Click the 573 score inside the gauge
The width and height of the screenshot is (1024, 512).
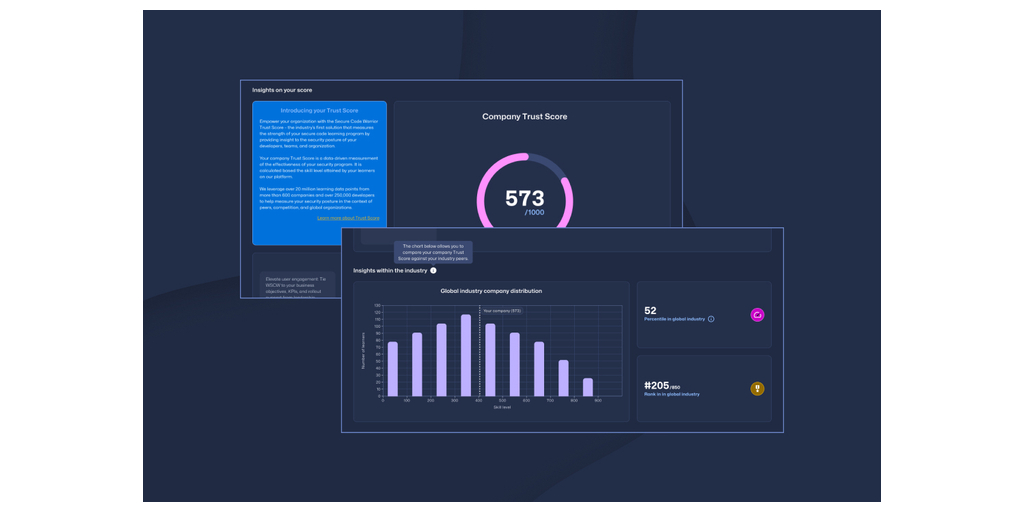[x=524, y=199]
